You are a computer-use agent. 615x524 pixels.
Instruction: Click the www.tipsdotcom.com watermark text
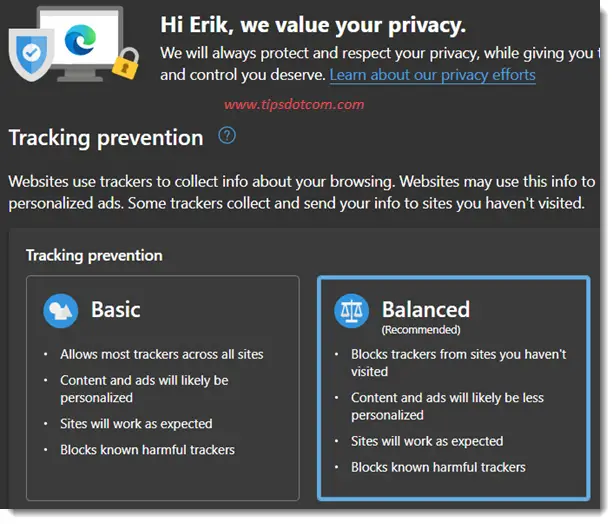pos(294,104)
